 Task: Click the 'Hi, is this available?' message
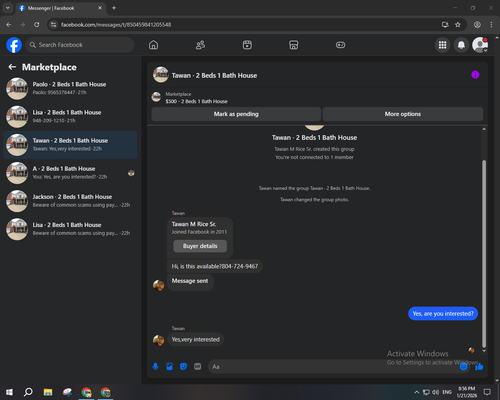[215, 266]
